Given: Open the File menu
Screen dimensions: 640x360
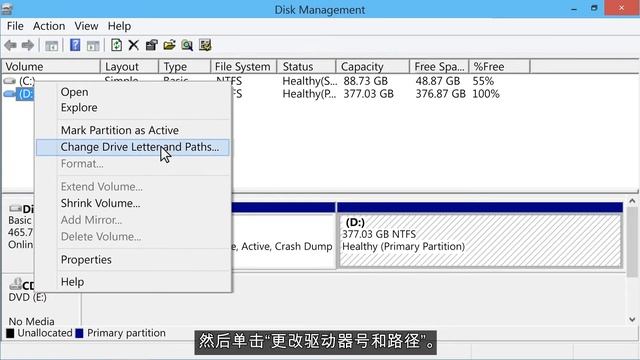Looking at the screenshot, I should tap(15, 26).
